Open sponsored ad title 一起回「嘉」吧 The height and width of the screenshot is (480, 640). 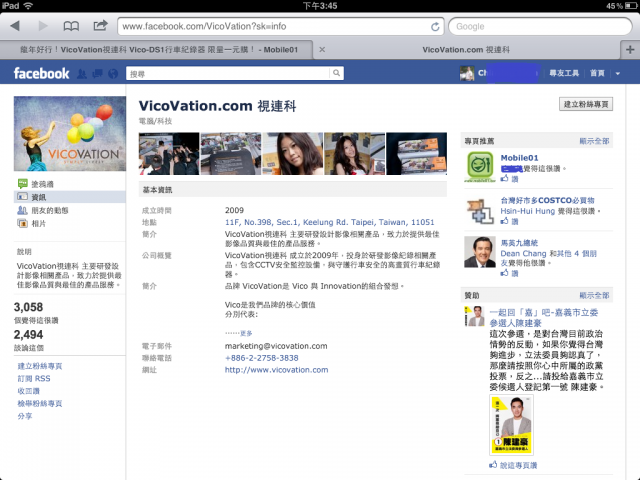tap(544, 318)
